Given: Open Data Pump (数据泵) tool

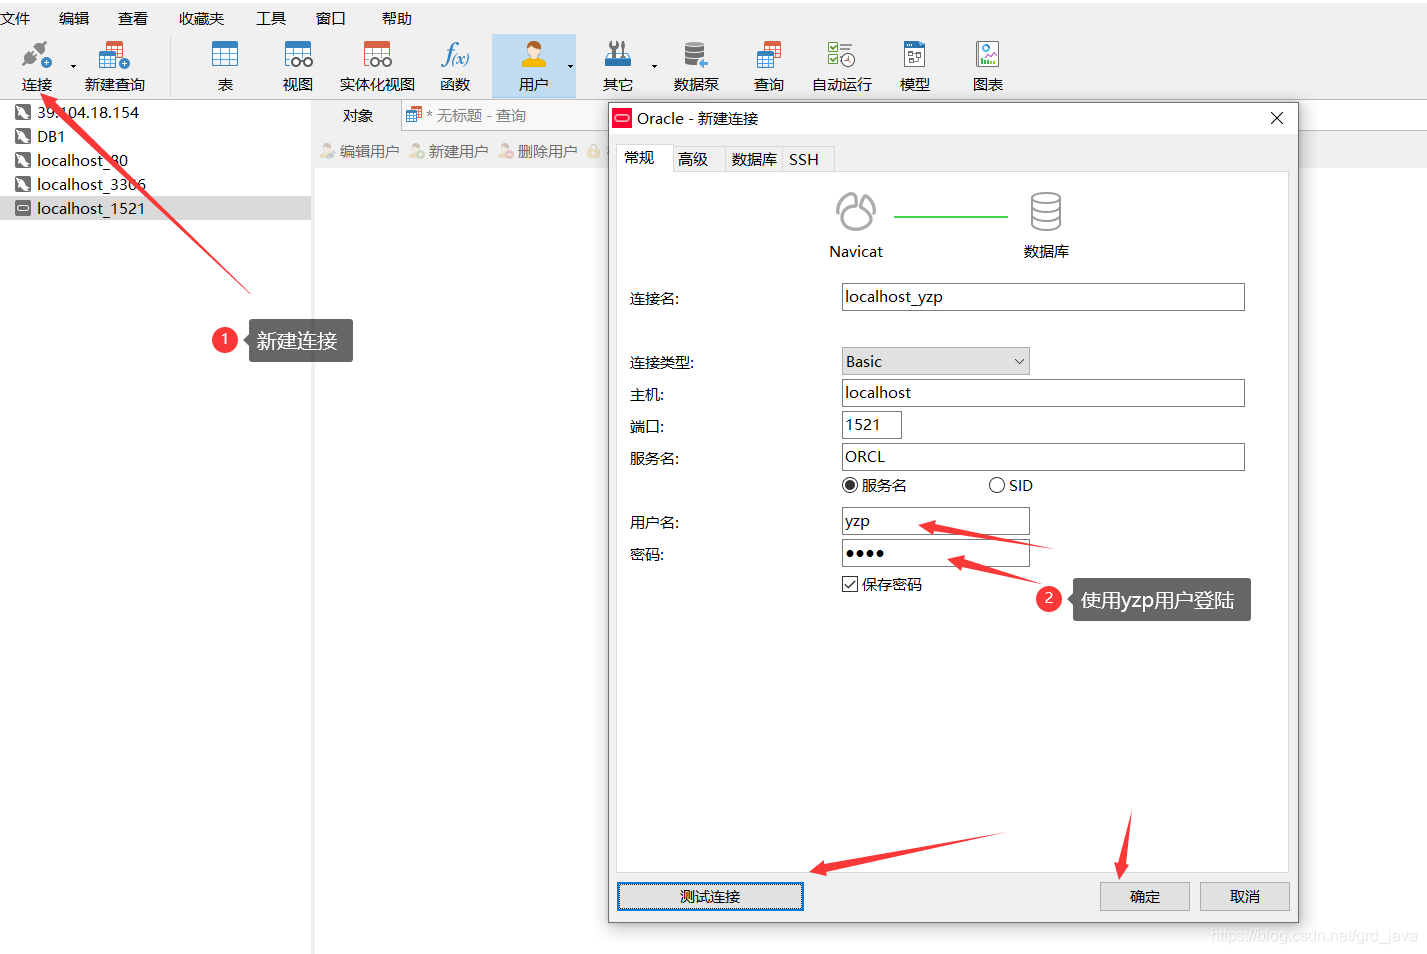Looking at the screenshot, I should [696, 66].
